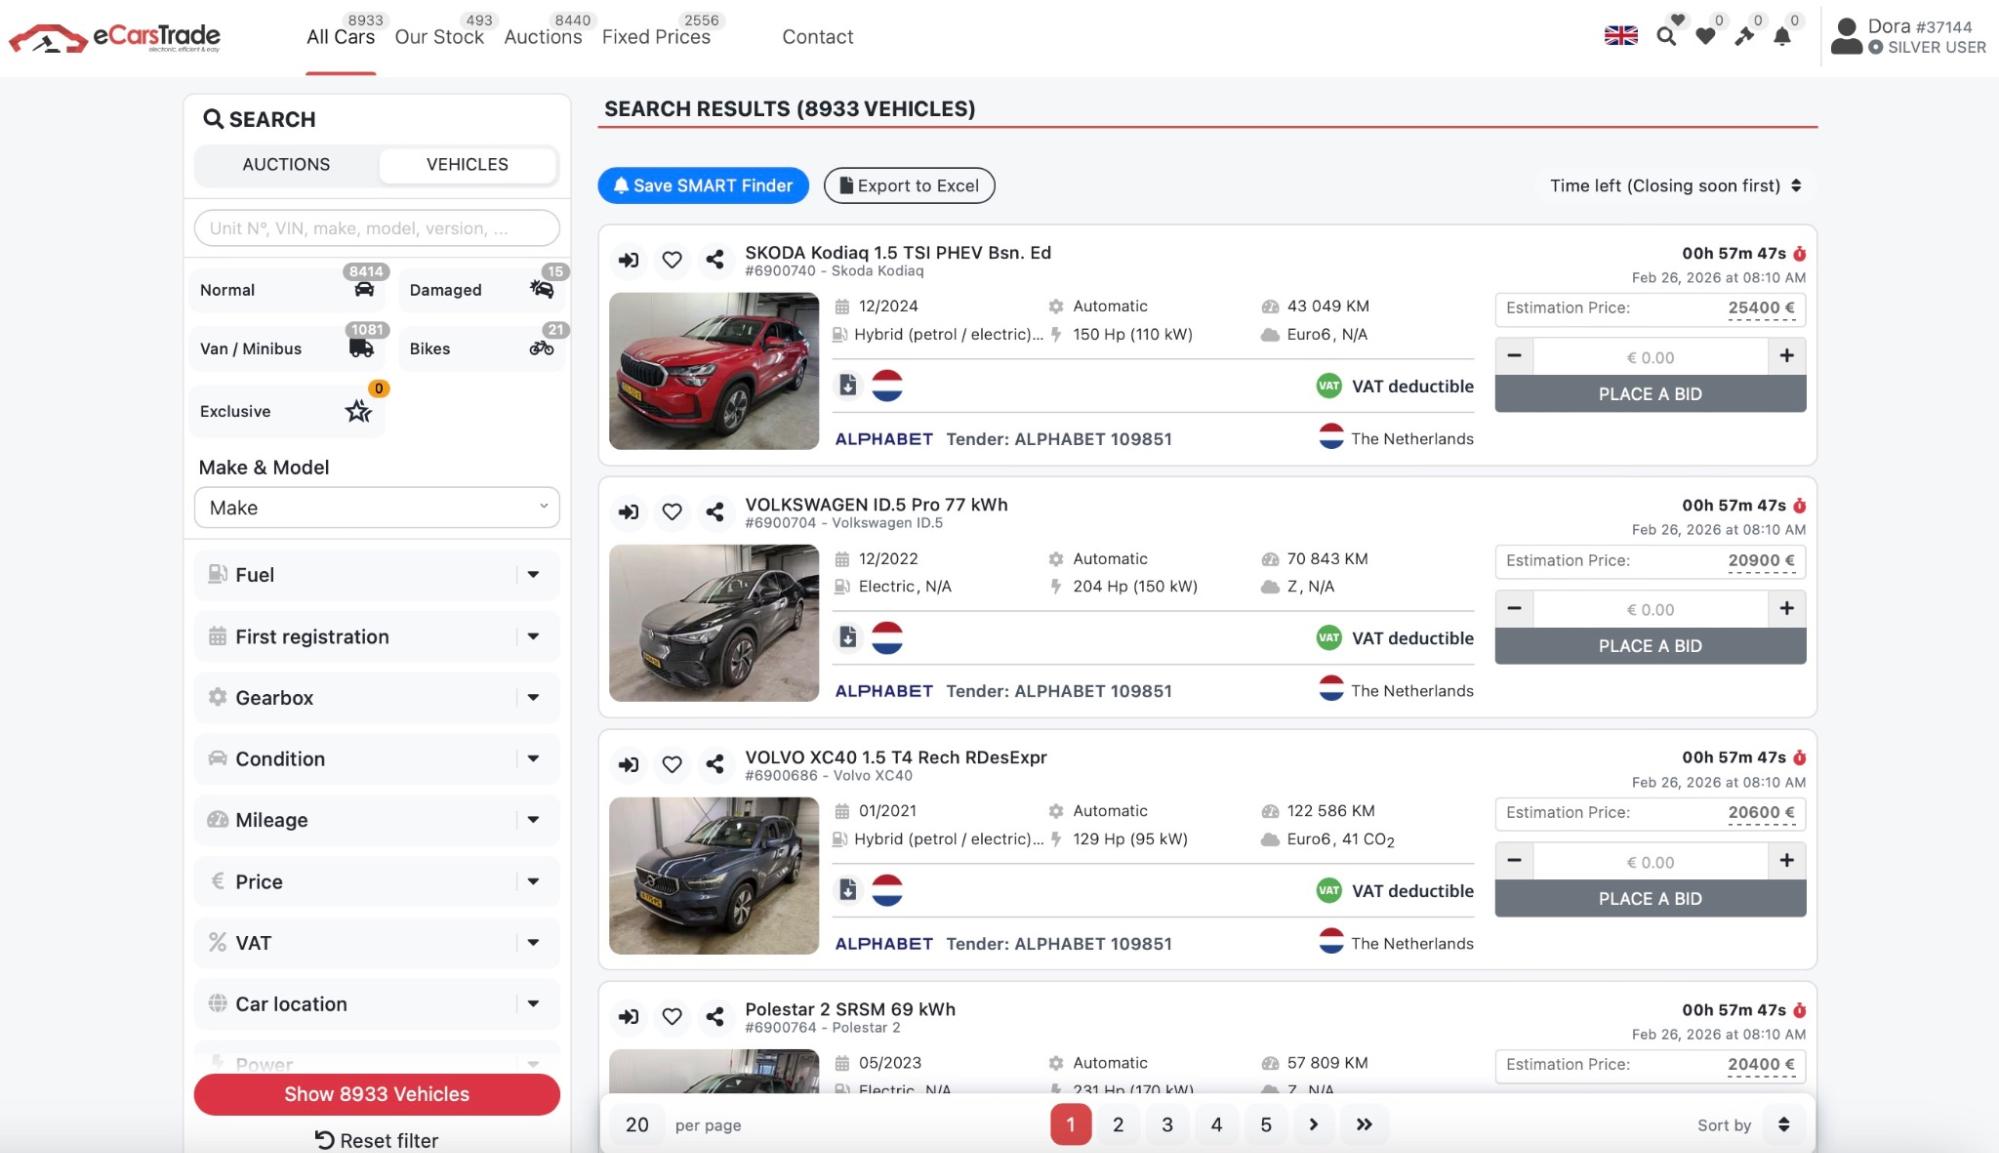Image resolution: width=1999 pixels, height=1153 pixels.
Task: Share the VOLKSWAGEN ID.5 listing
Action: tap(714, 512)
